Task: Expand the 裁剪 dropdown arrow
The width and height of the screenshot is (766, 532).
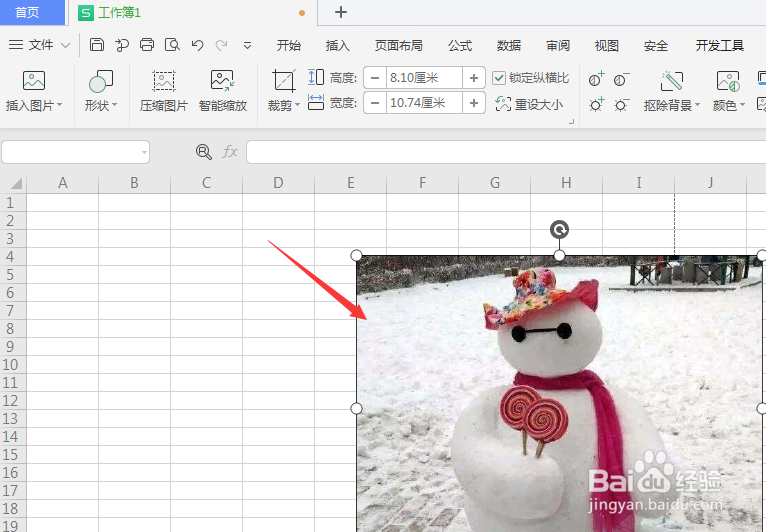Action: point(297,105)
